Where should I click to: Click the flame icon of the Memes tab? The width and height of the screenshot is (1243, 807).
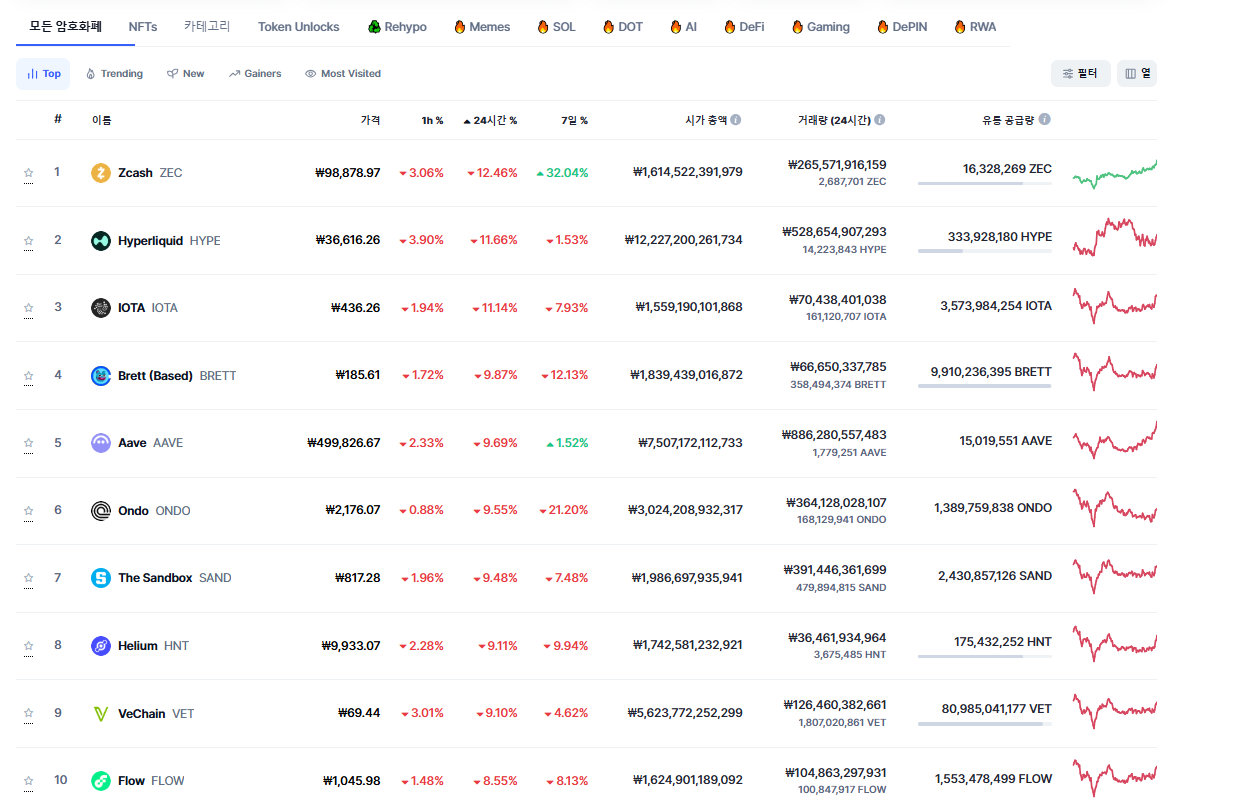460,27
